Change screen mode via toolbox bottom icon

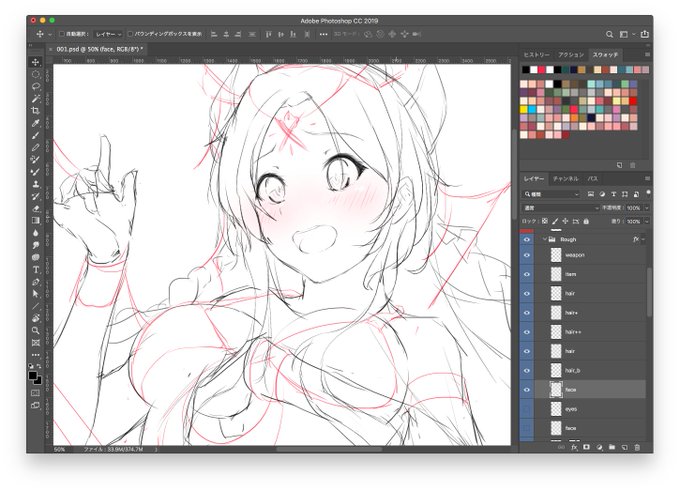pos(36,406)
